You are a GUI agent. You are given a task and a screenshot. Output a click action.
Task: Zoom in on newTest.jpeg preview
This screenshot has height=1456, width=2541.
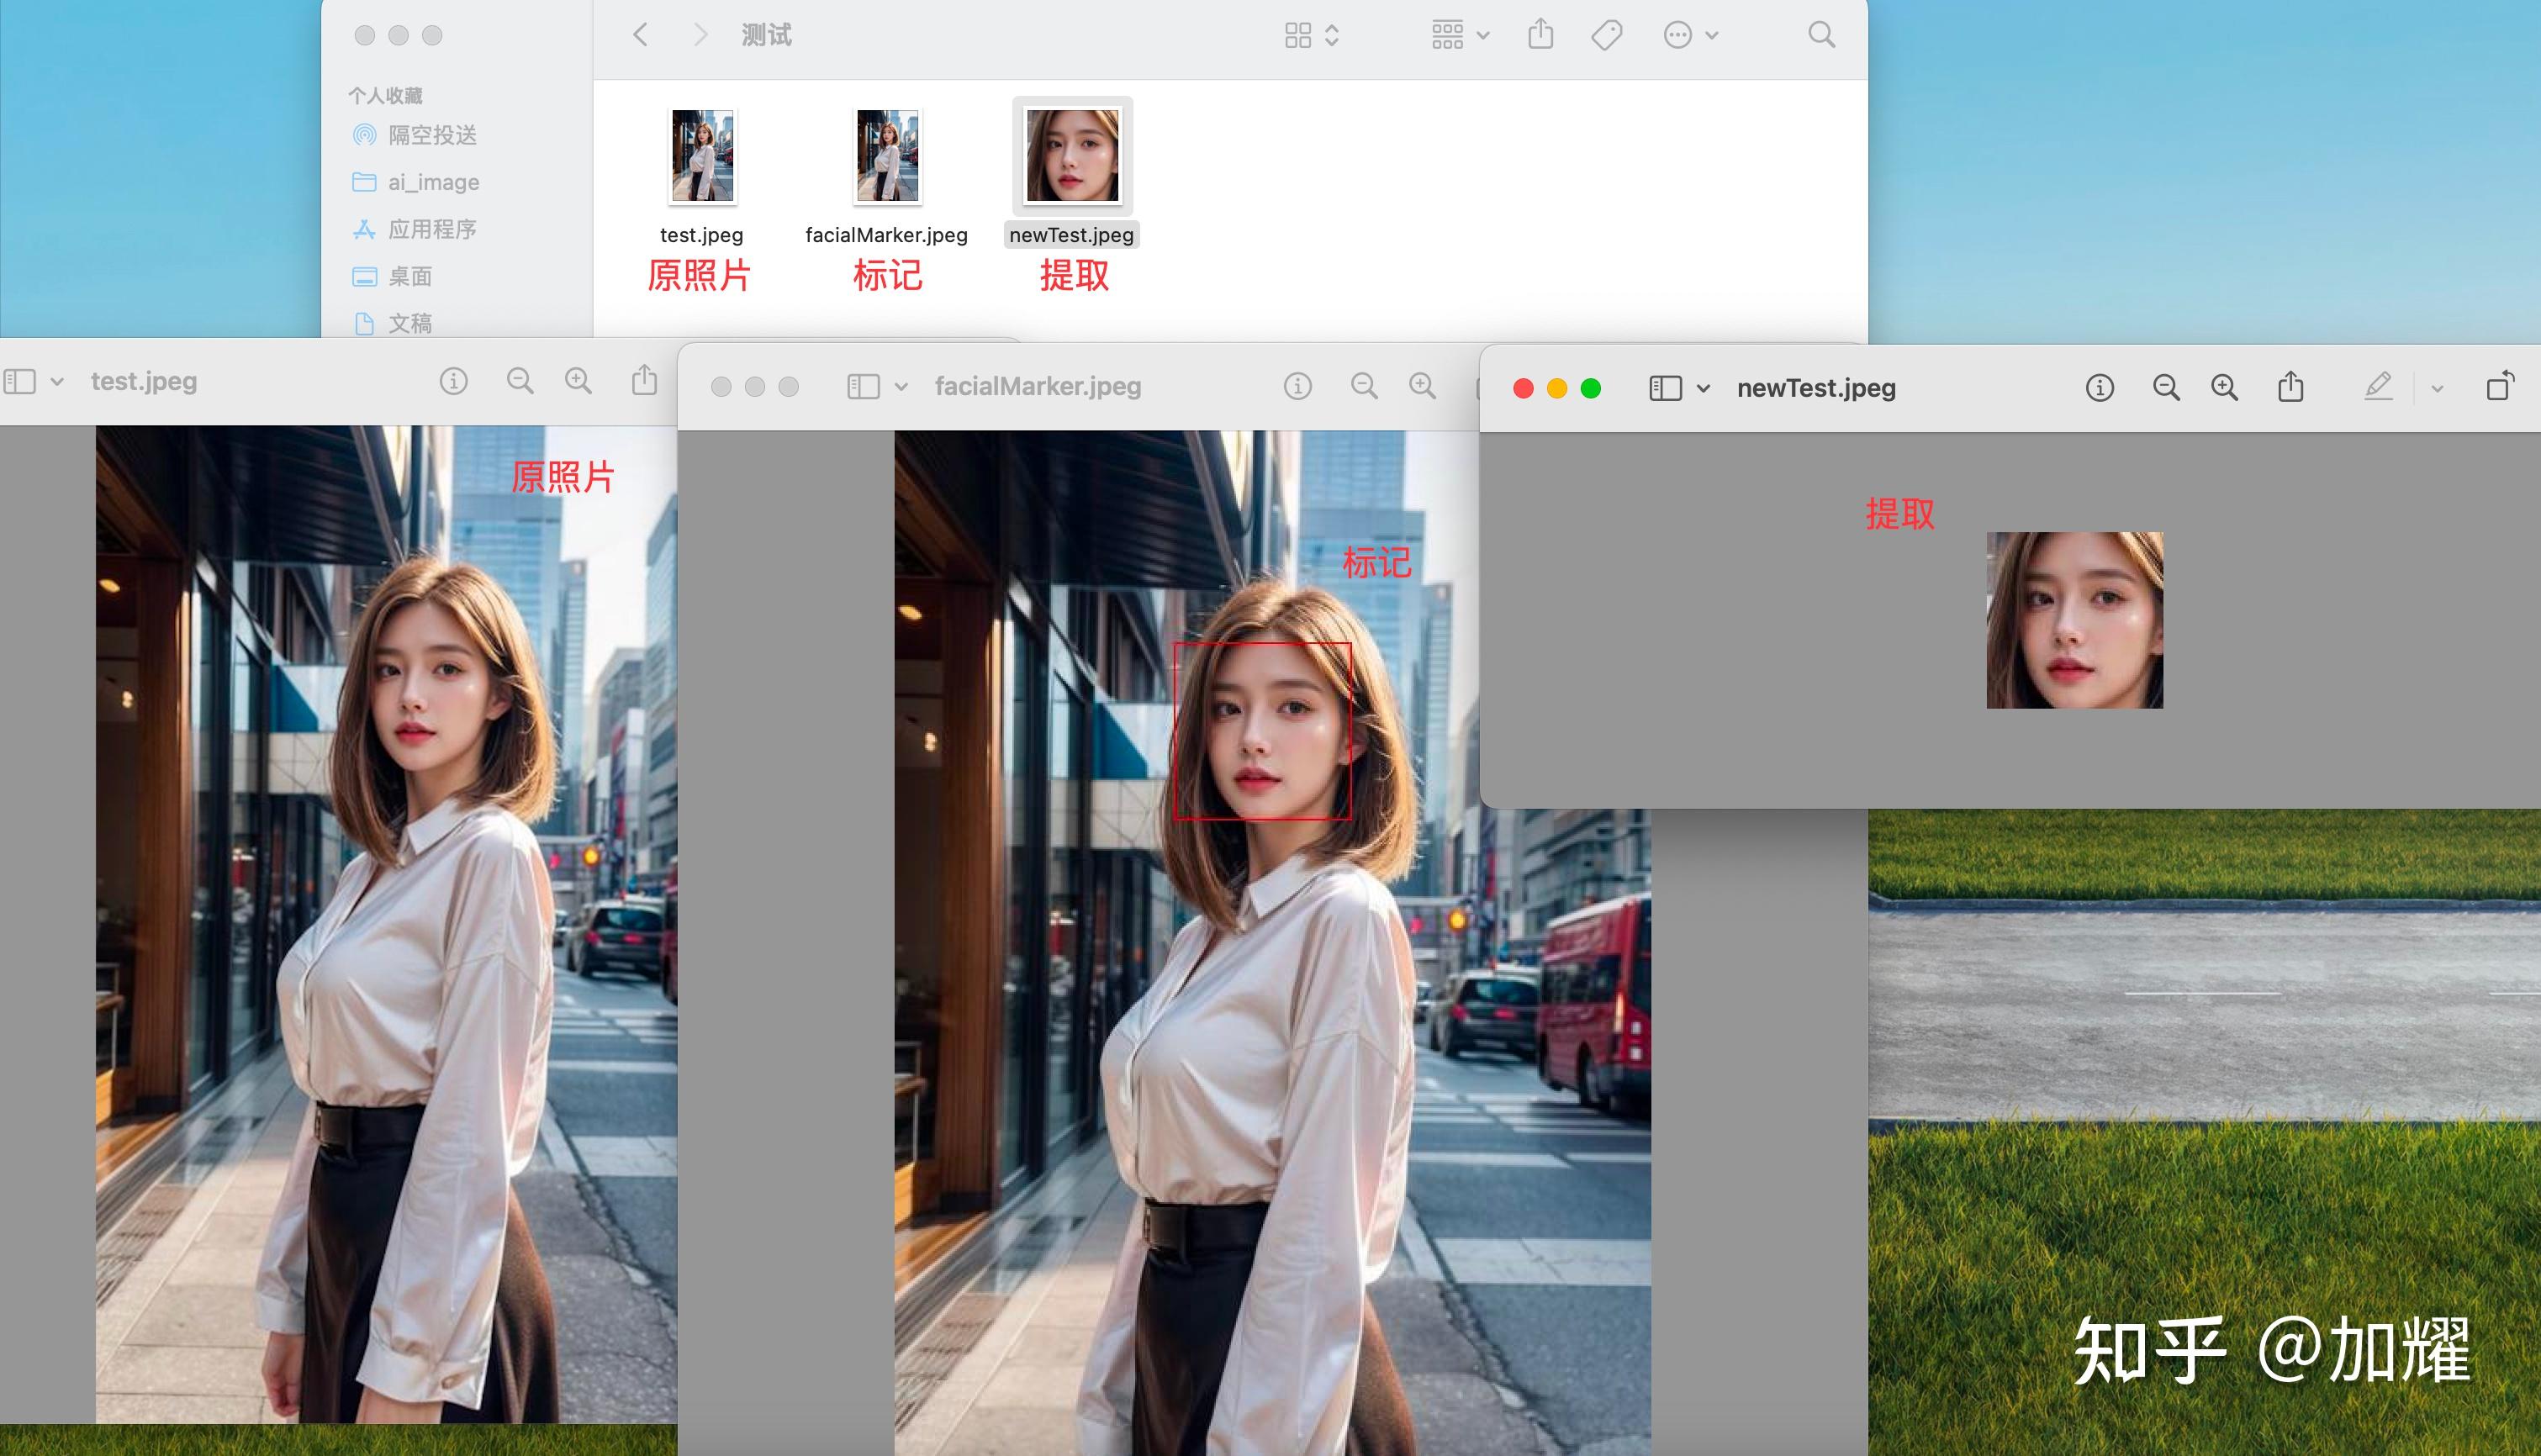2224,388
